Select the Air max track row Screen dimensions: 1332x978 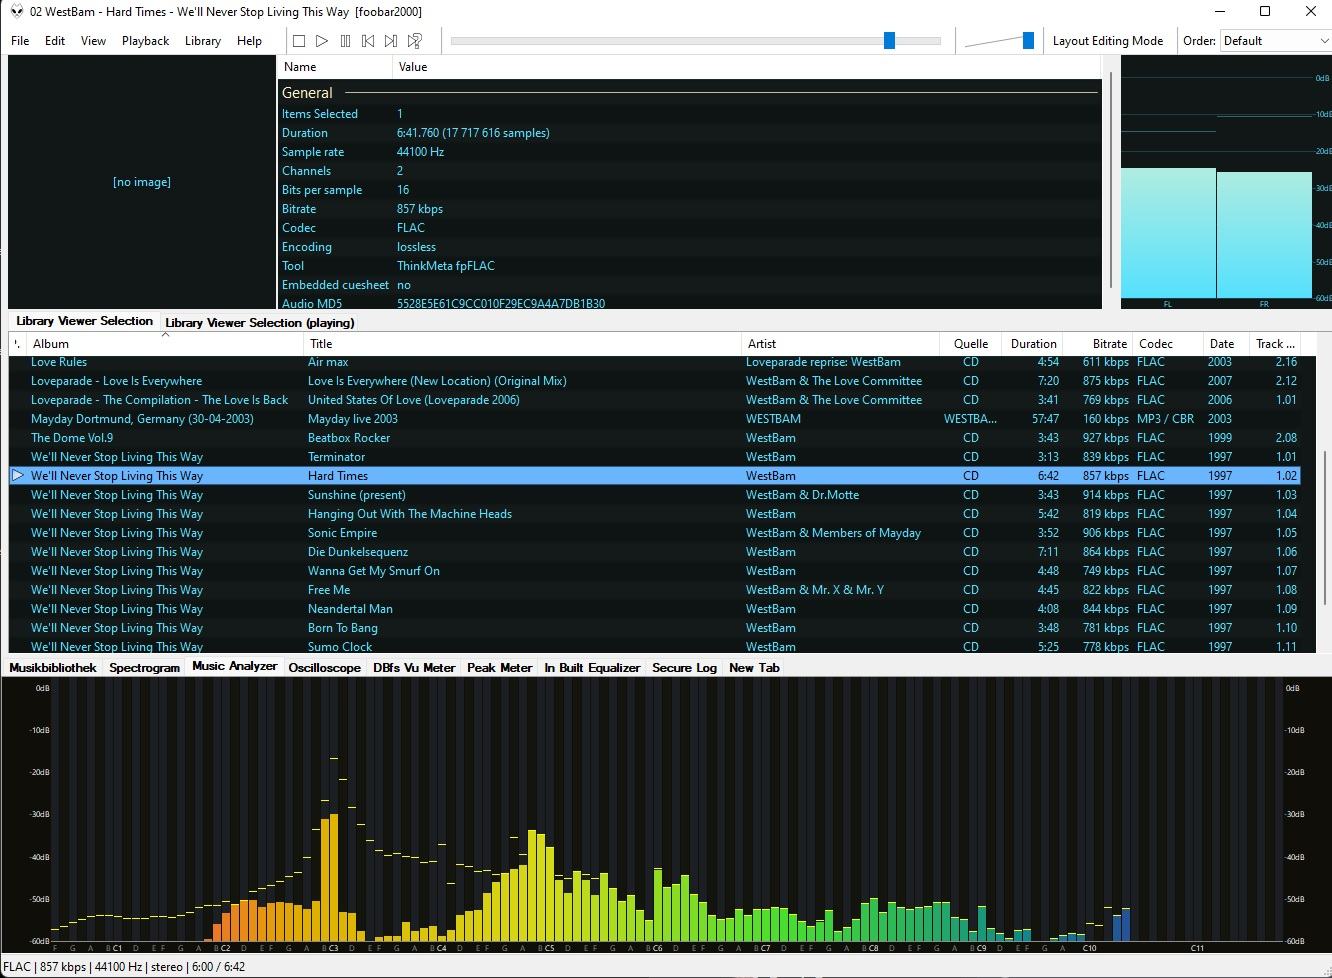654,362
